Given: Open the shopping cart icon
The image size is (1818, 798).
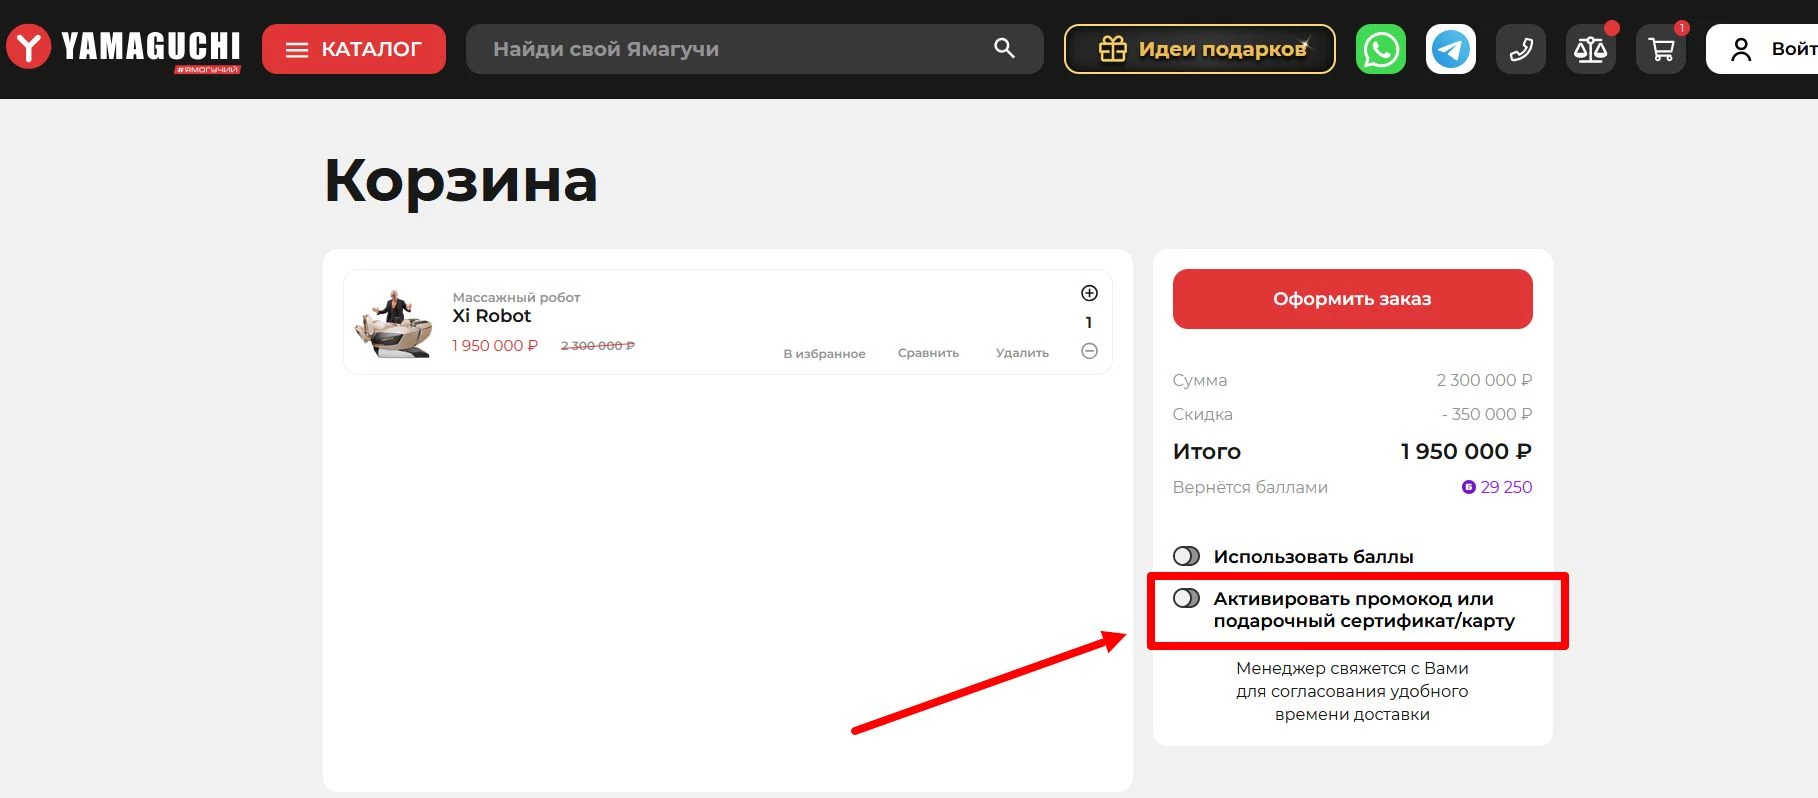Looking at the screenshot, I should pos(1661,49).
